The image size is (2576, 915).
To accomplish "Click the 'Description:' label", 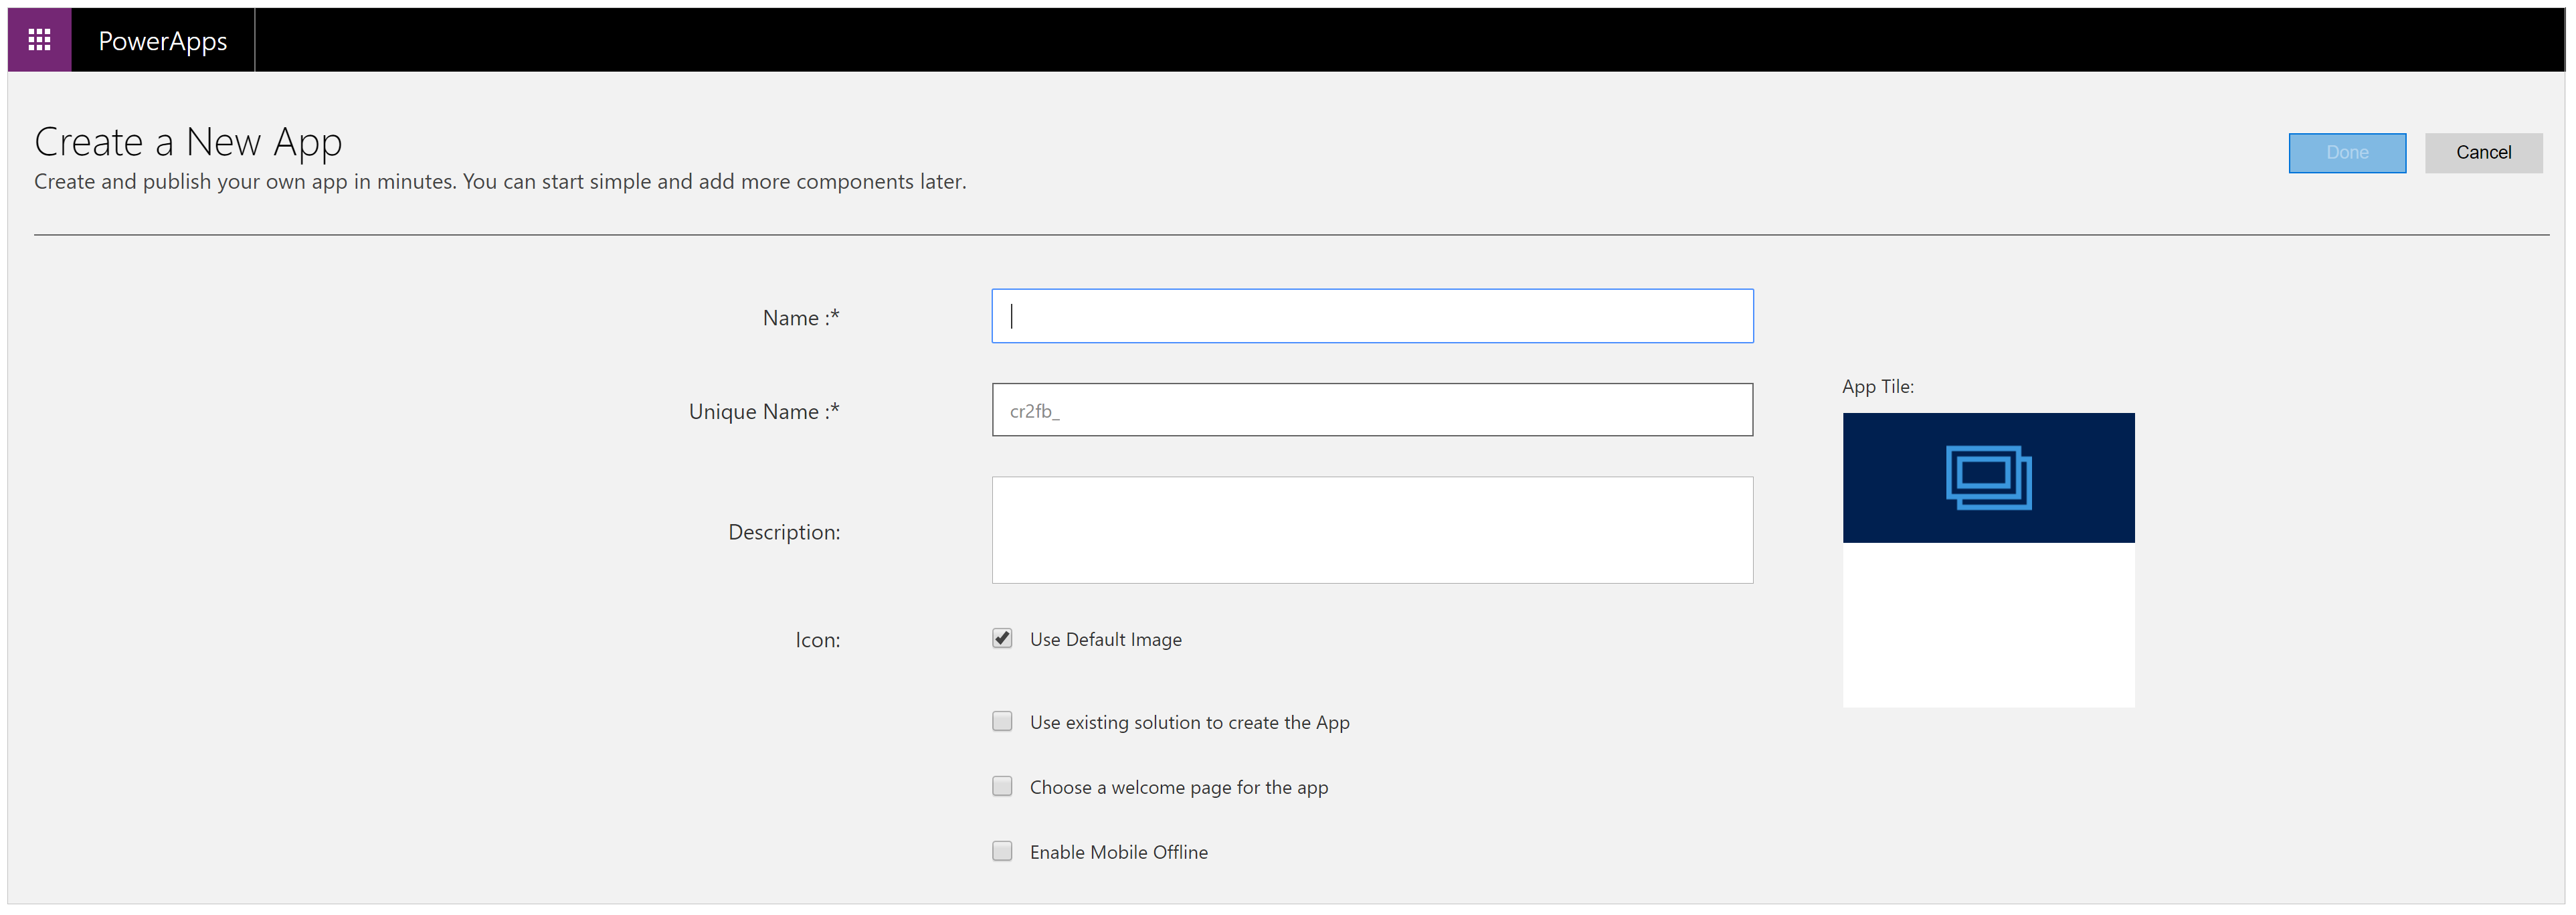I will pos(784,532).
